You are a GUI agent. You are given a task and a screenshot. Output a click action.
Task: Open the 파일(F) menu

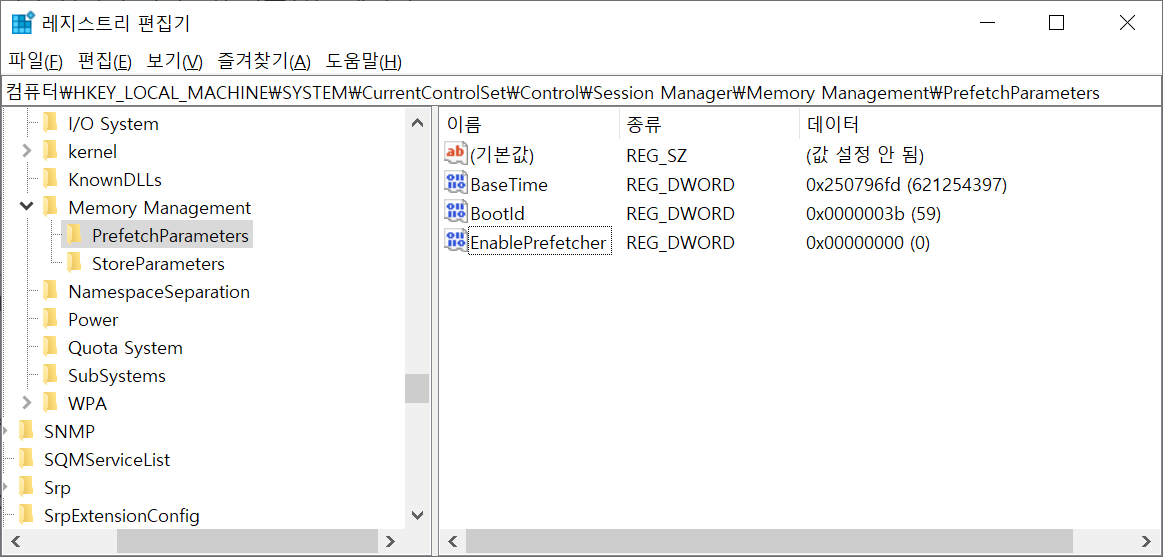[x=35, y=62]
